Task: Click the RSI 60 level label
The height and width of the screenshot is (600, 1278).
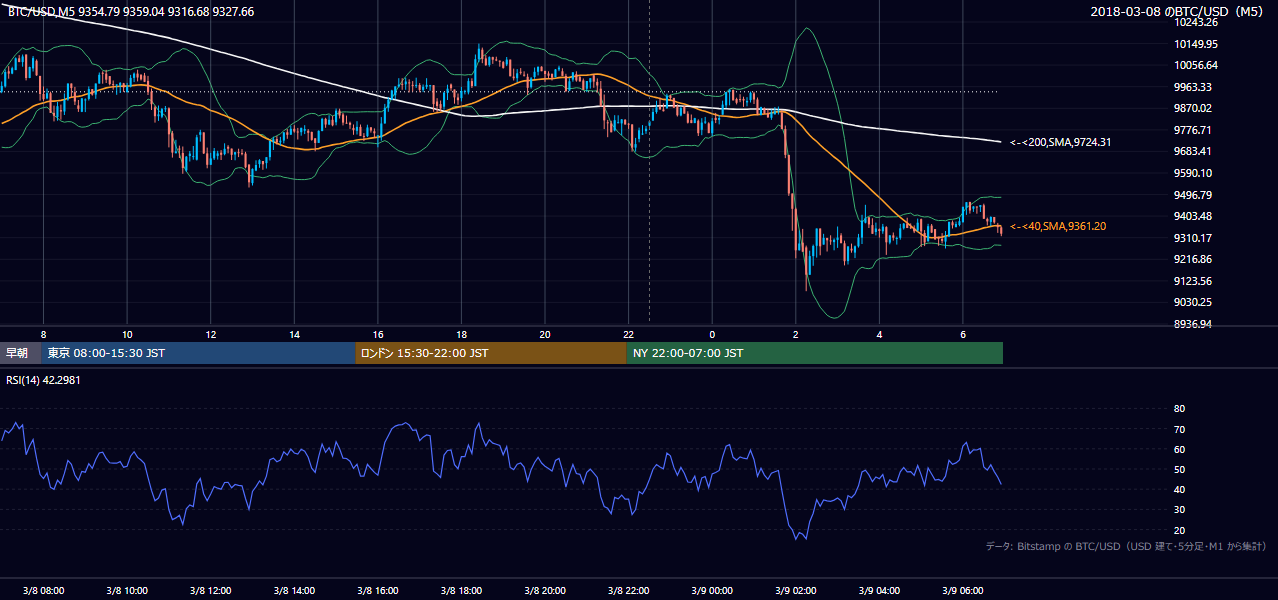Action: pyautogui.click(x=1179, y=449)
